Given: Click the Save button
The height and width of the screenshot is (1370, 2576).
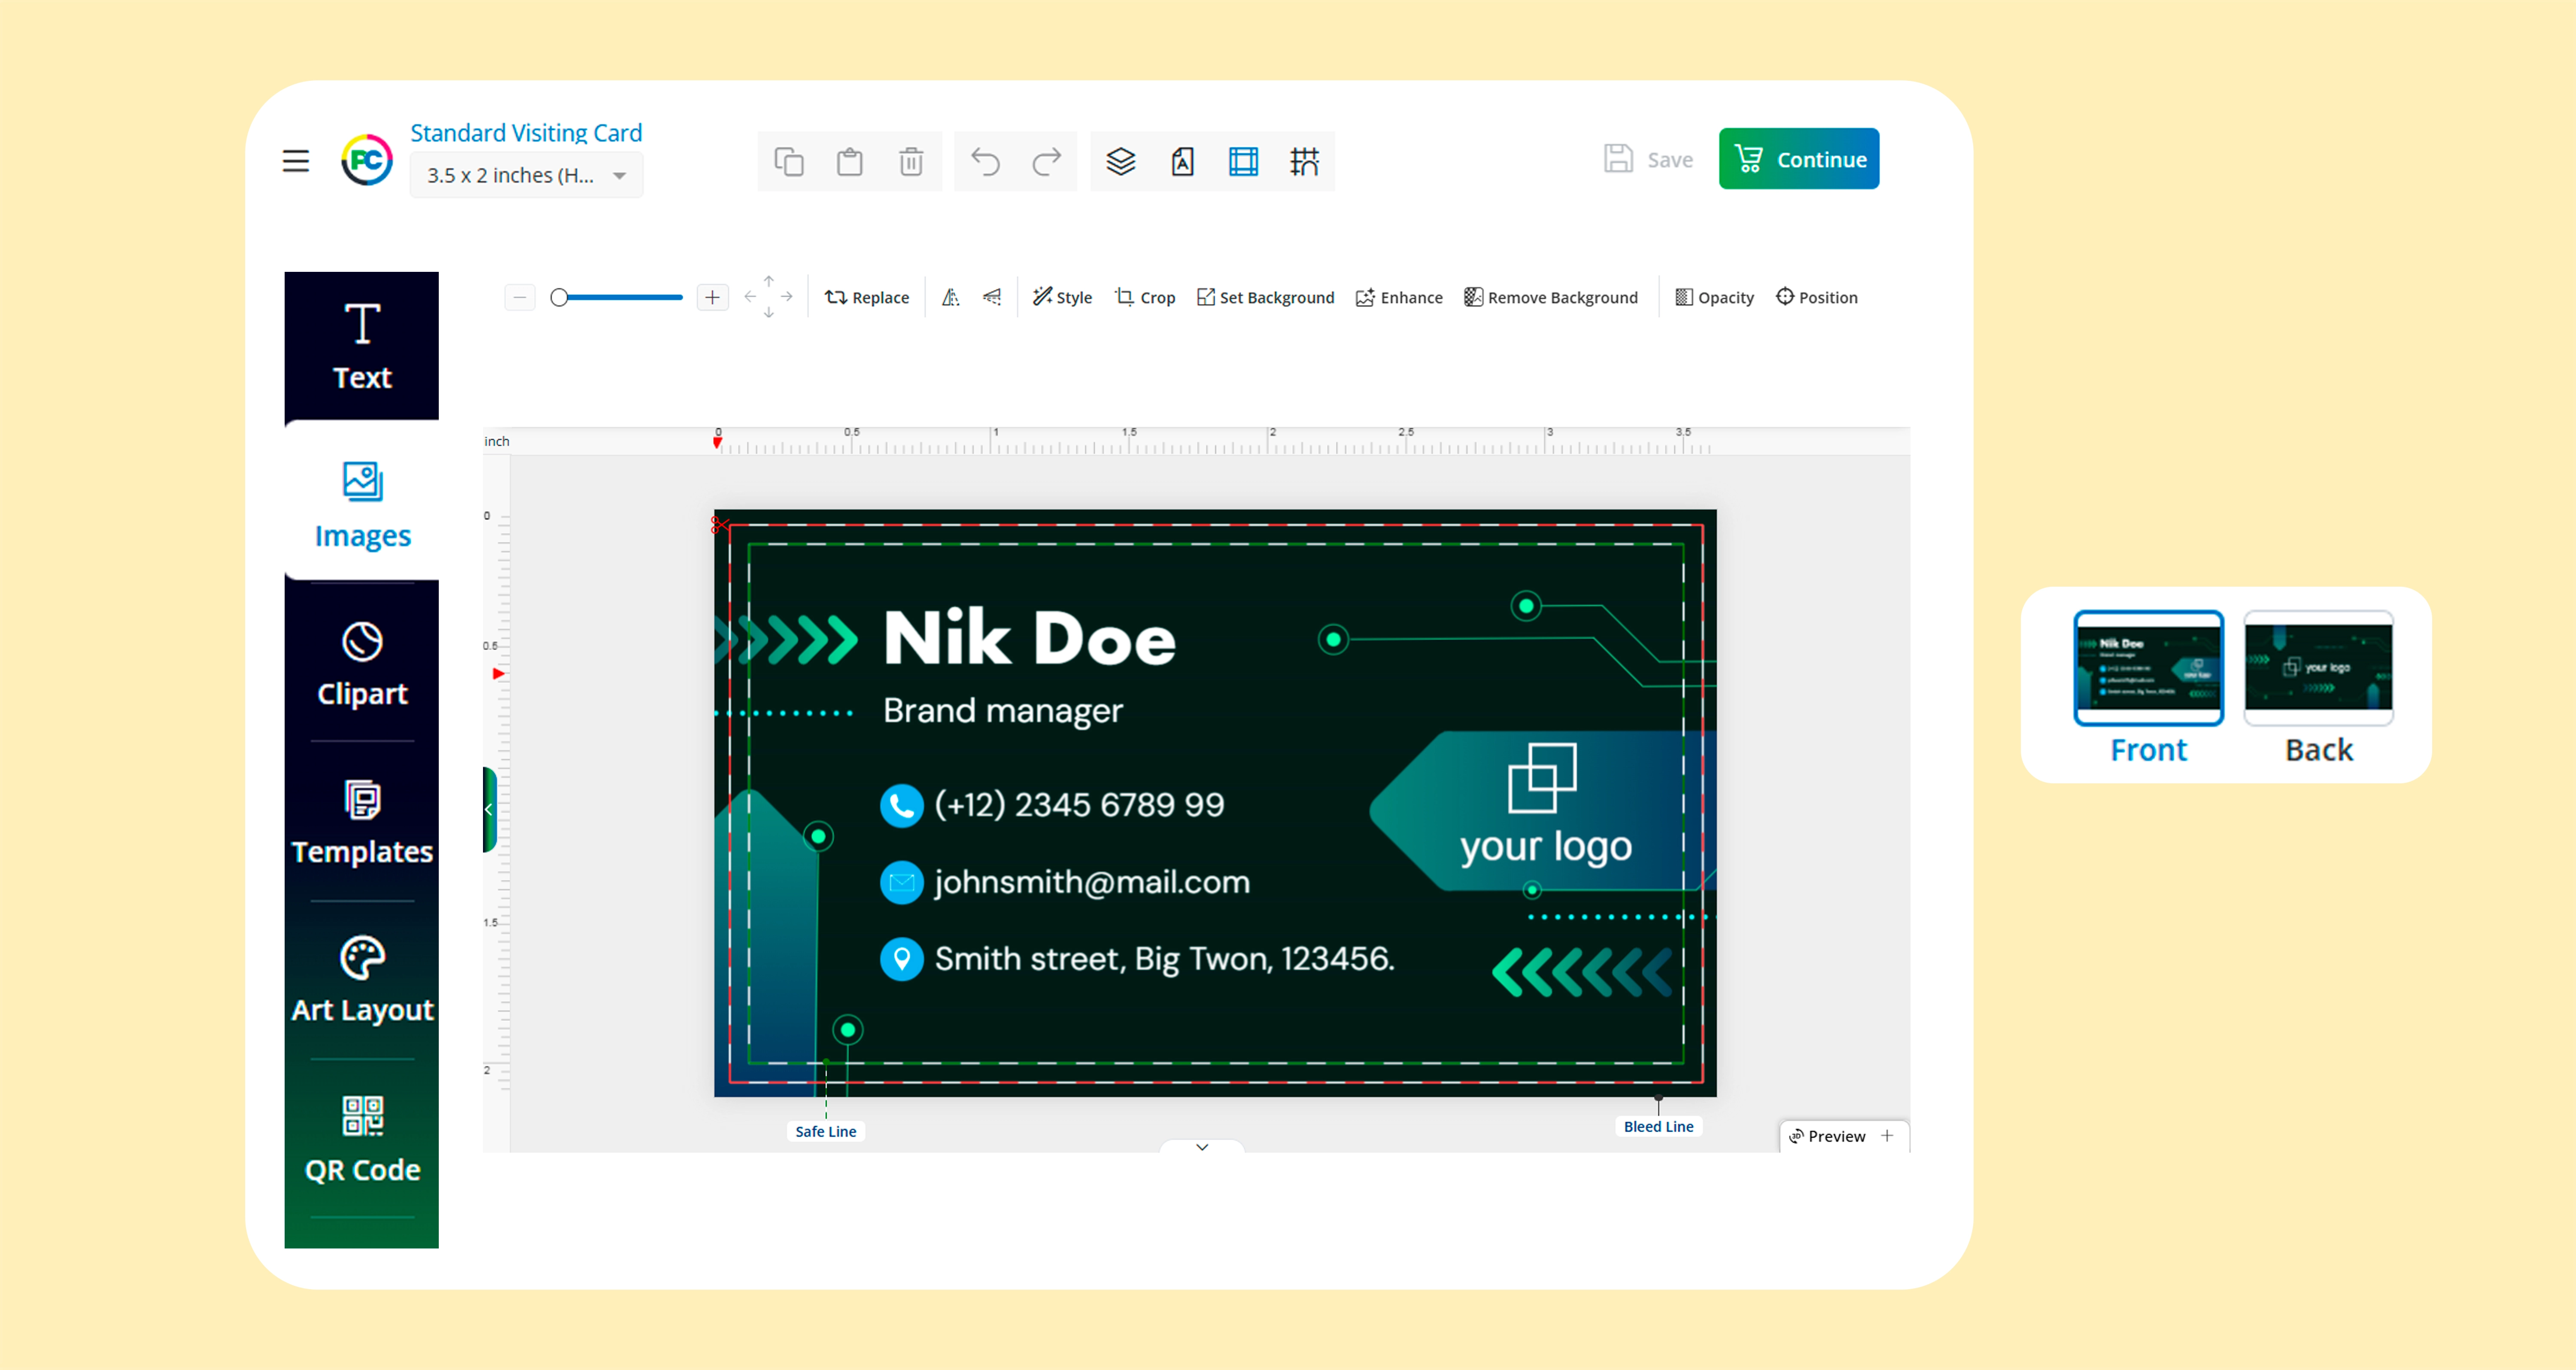Looking at the screenshot, I should click(1648, 159).
